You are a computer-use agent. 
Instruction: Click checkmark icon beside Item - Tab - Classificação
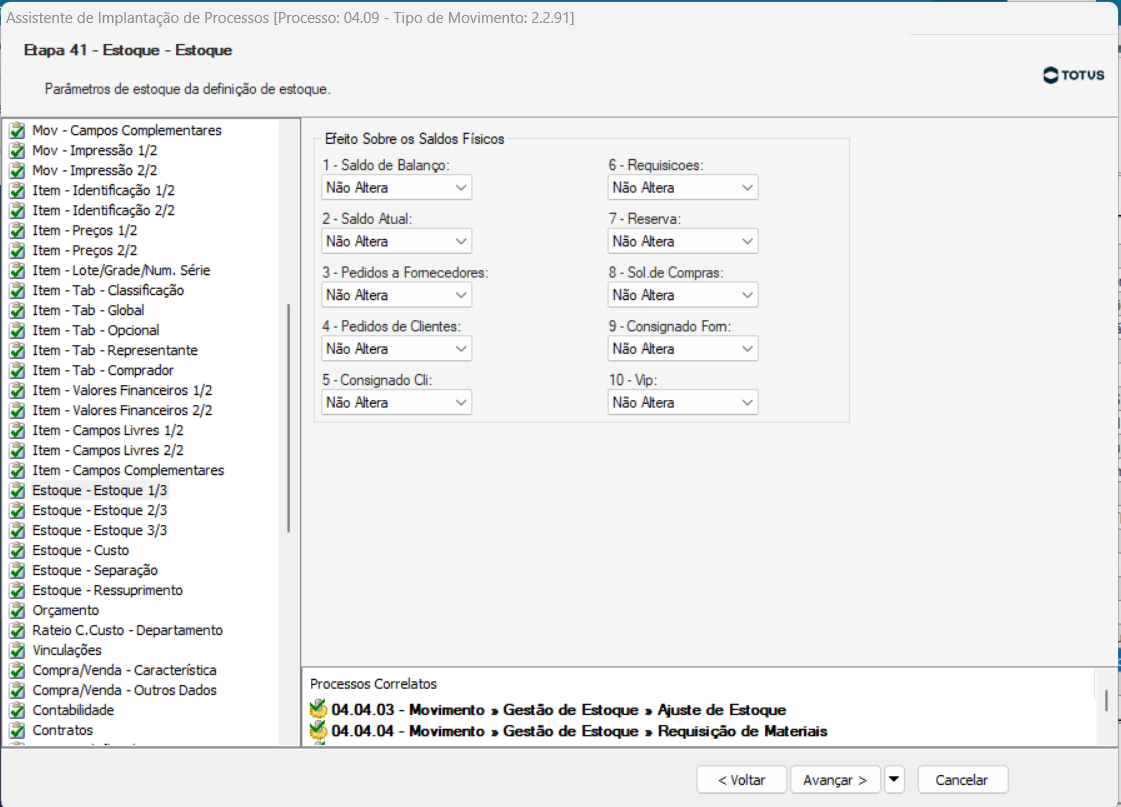pyautogui.click(x=17, y=291)
